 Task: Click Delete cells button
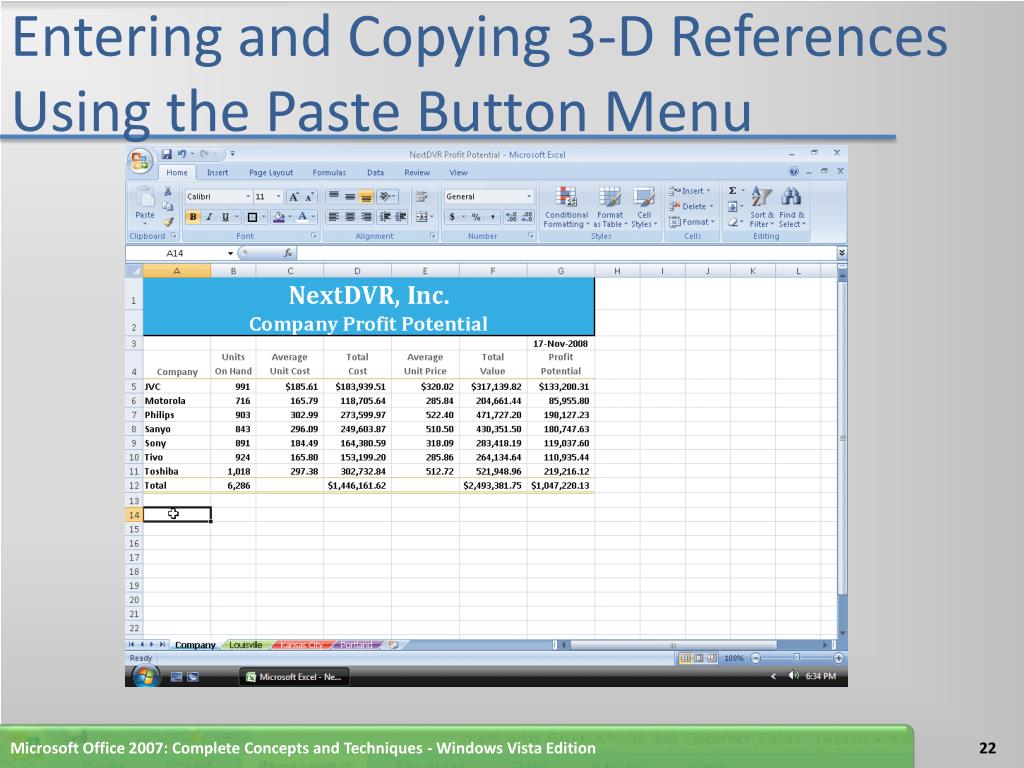(690, 206)
